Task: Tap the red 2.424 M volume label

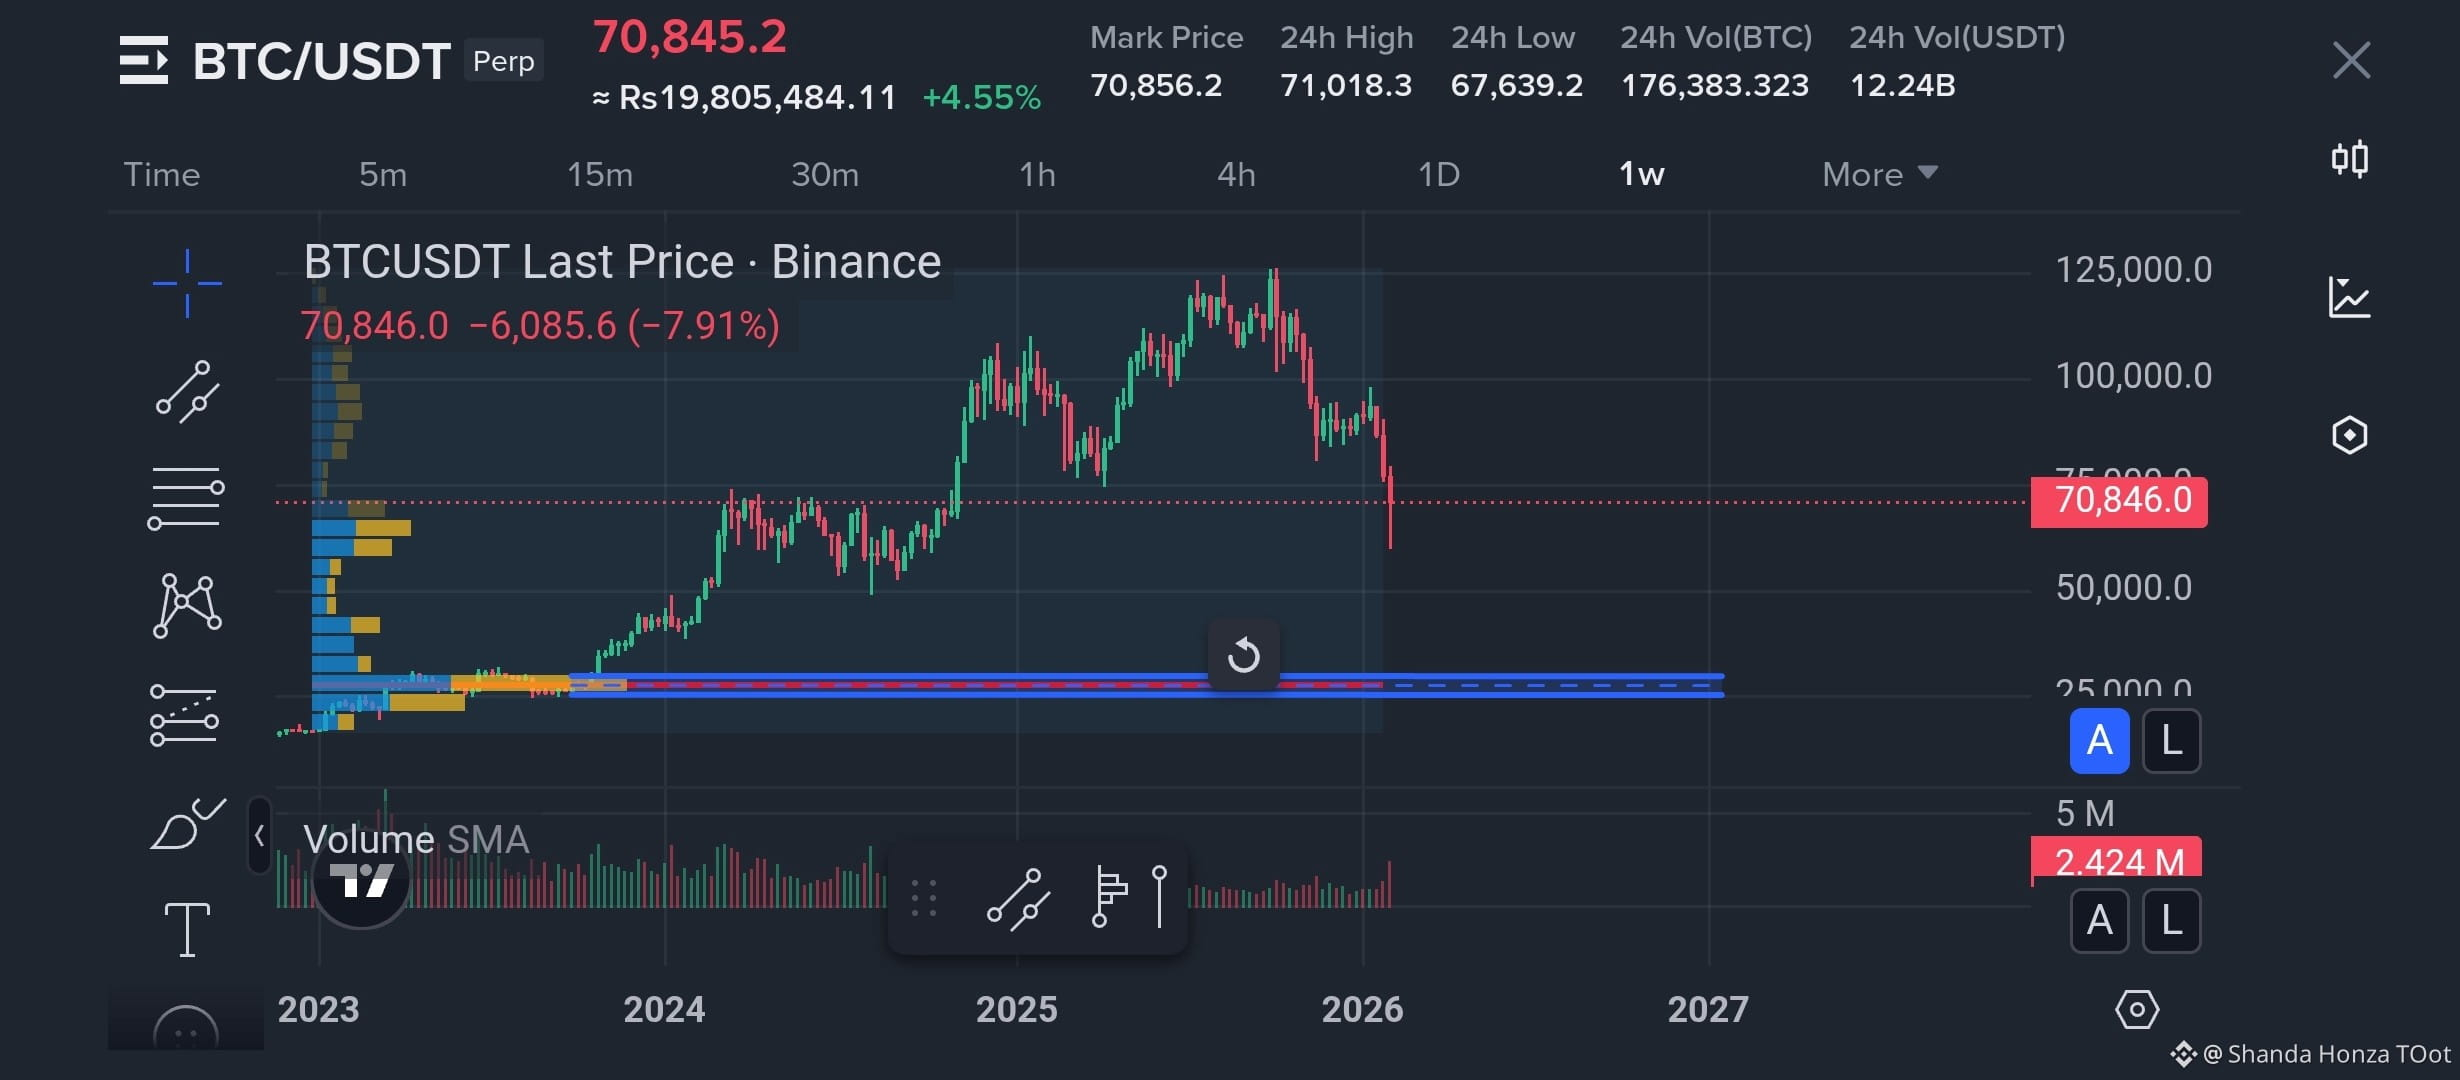Action: 2117,860
